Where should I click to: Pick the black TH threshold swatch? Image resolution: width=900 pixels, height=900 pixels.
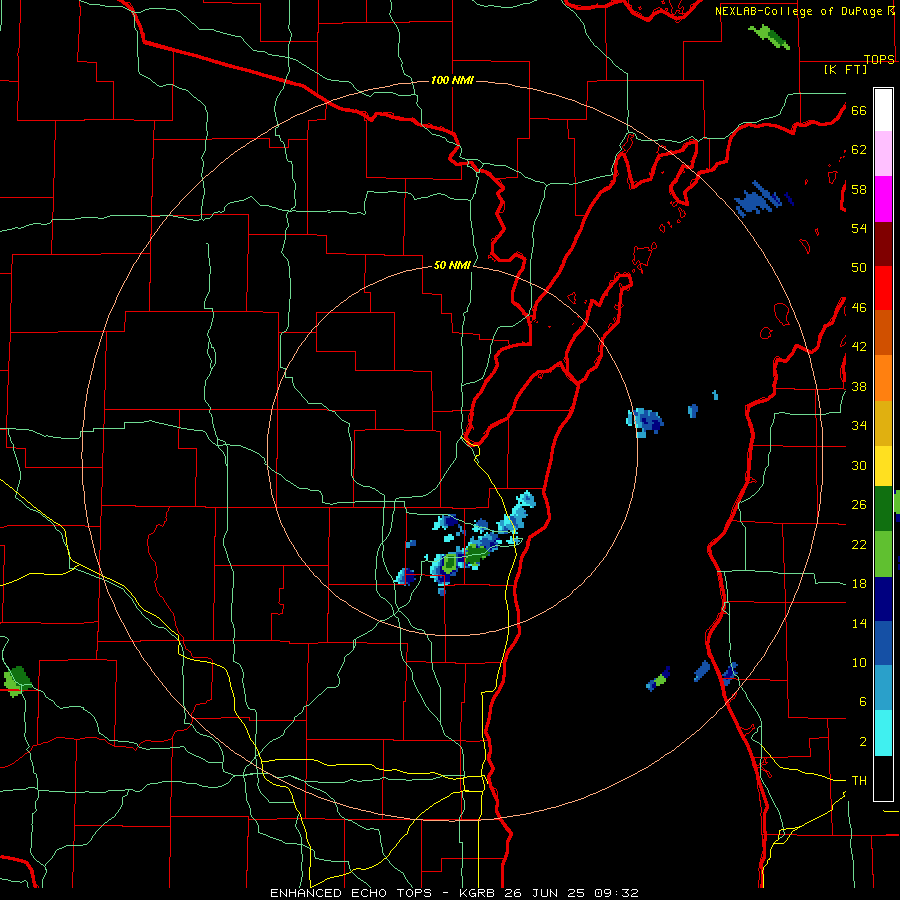pos(883,778)
